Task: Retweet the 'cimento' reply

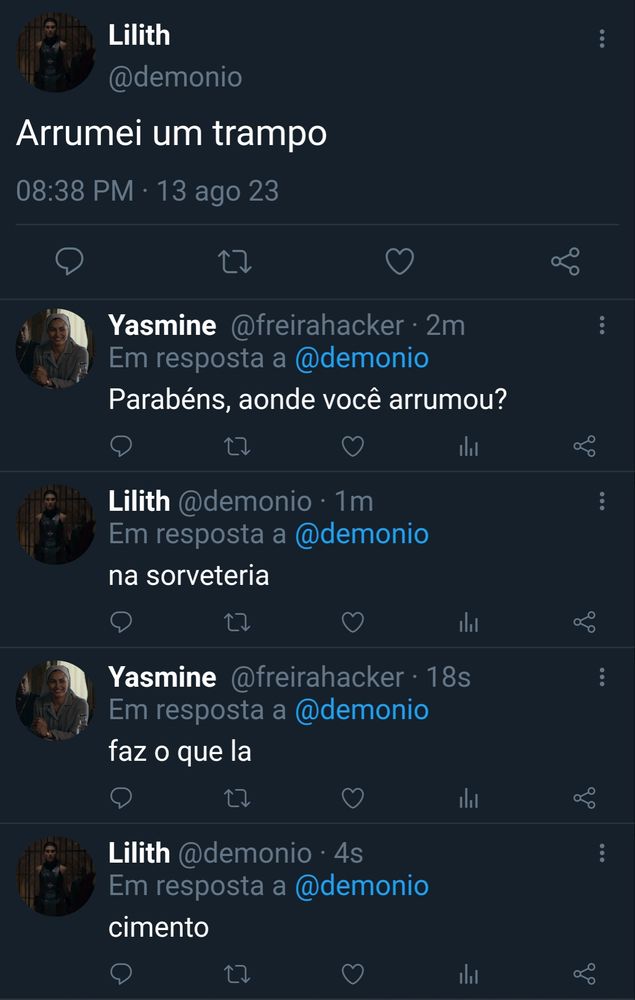Action: pos(237,973)
